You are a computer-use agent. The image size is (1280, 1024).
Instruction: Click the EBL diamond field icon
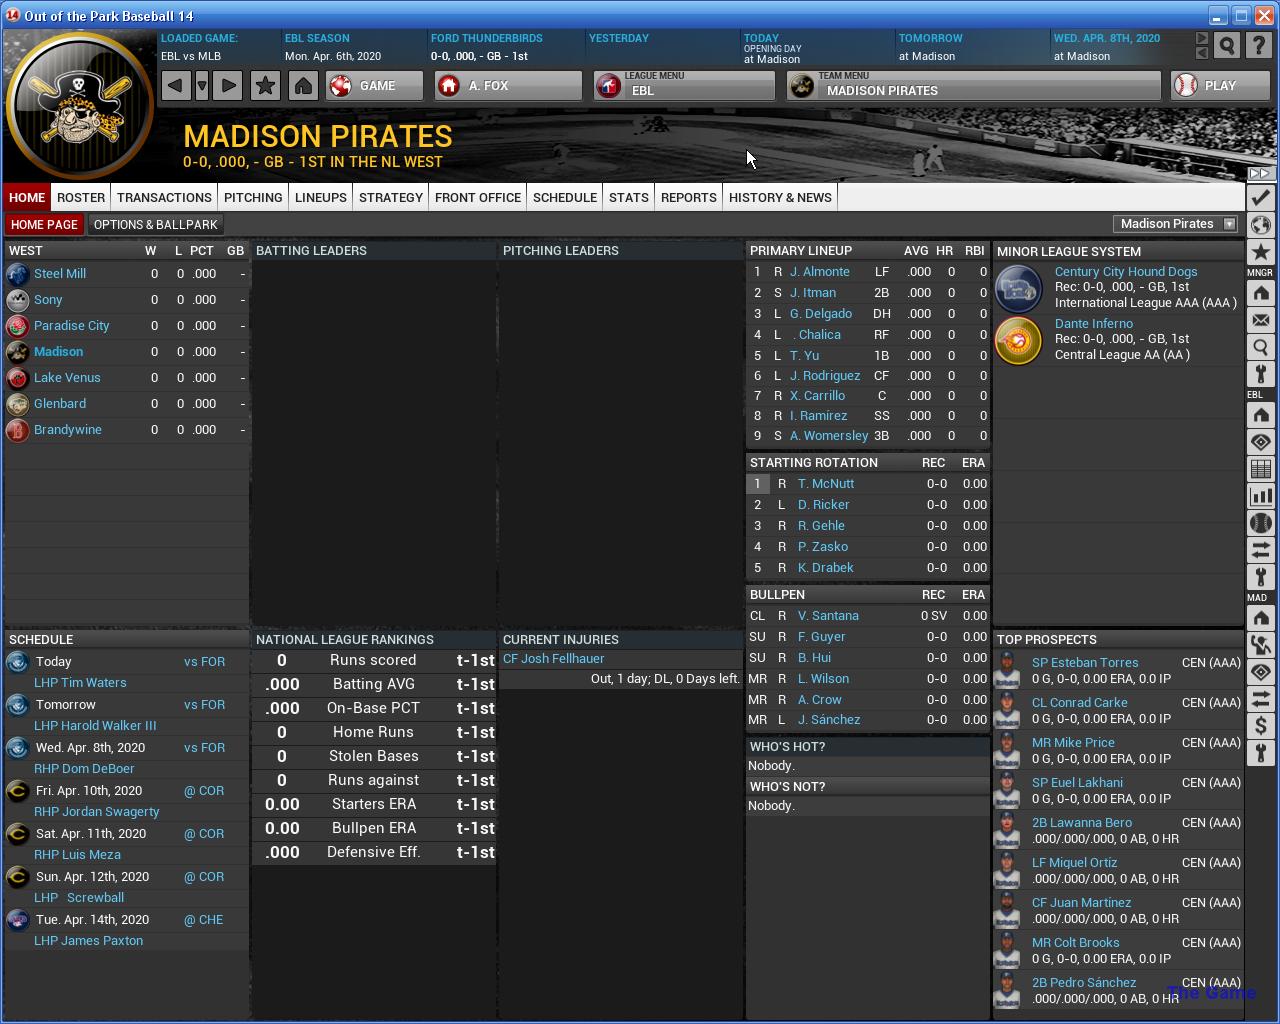(1260, 442)
